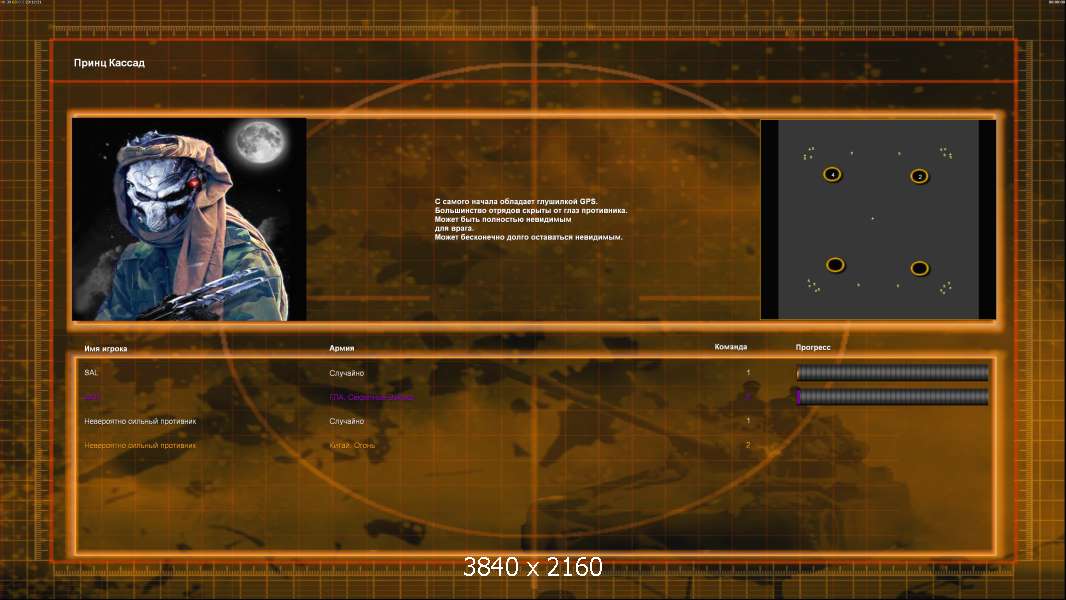Click the purple 'ГЛА' army entry
Screen dimensions: 1066x600
pos(371,397)
